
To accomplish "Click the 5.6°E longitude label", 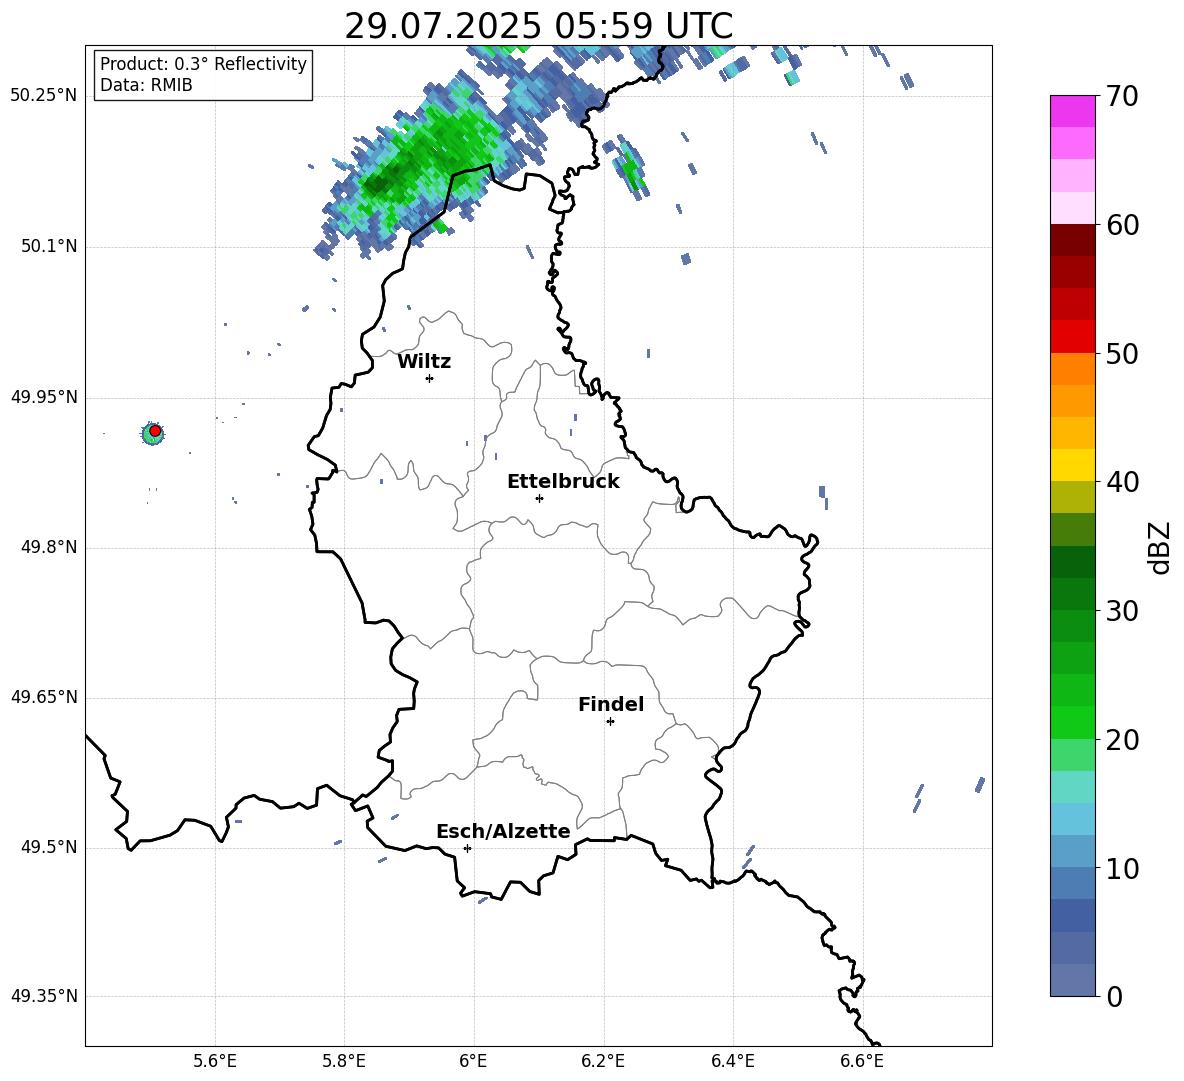I will pyautogui.click(x=215, y=1061).
